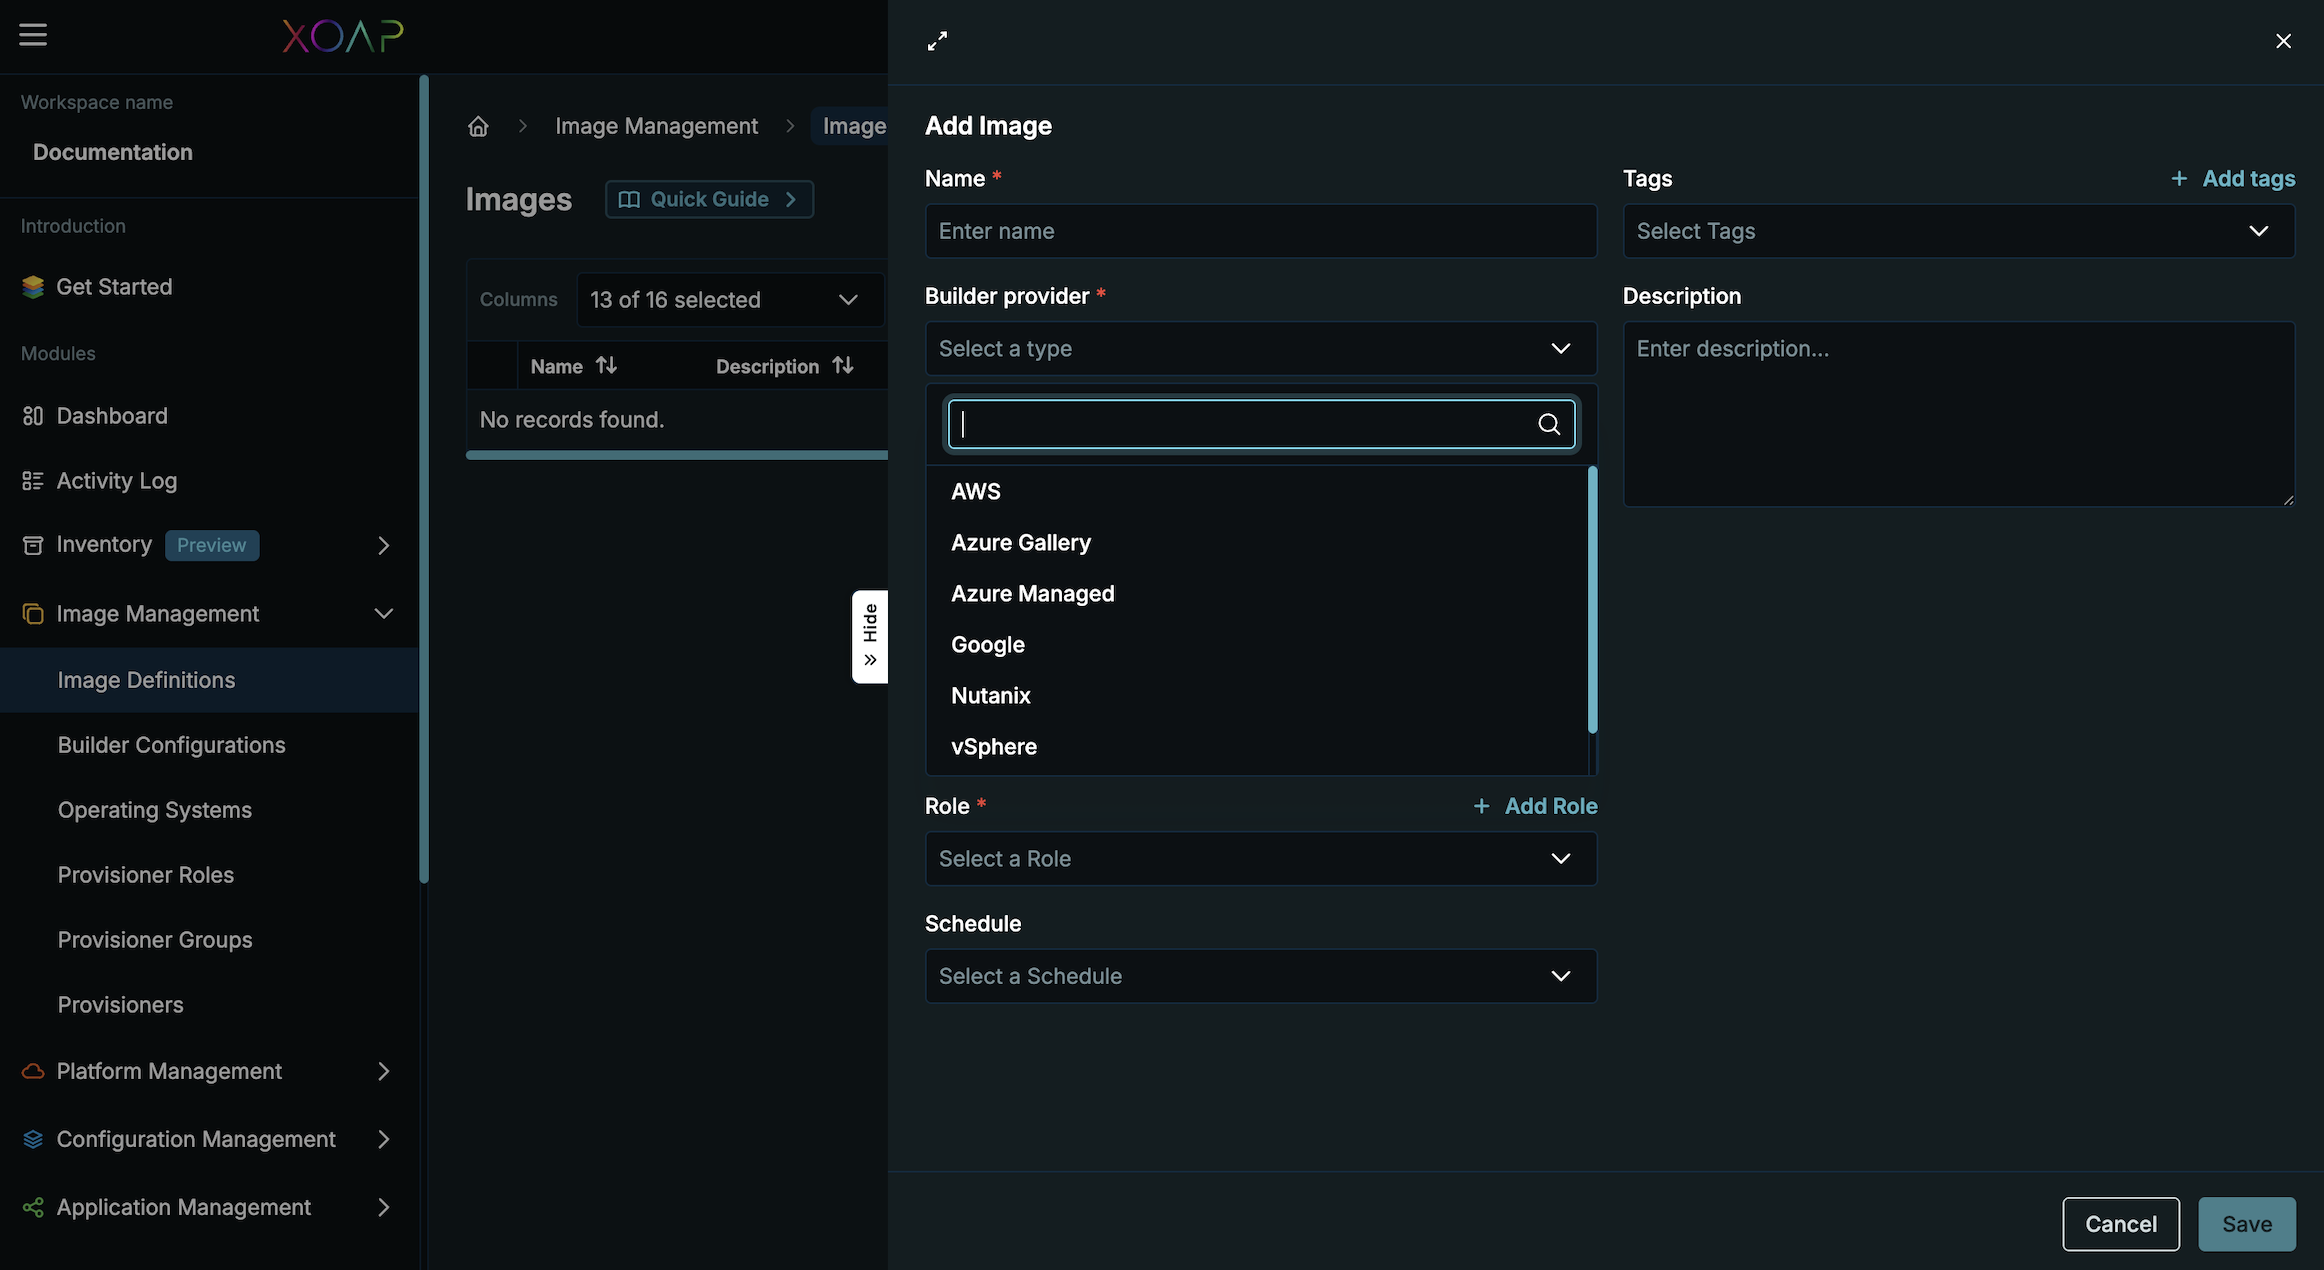Hide the side panel with Hide tab
This screenshot has width=2324, height=1270.
870,636
